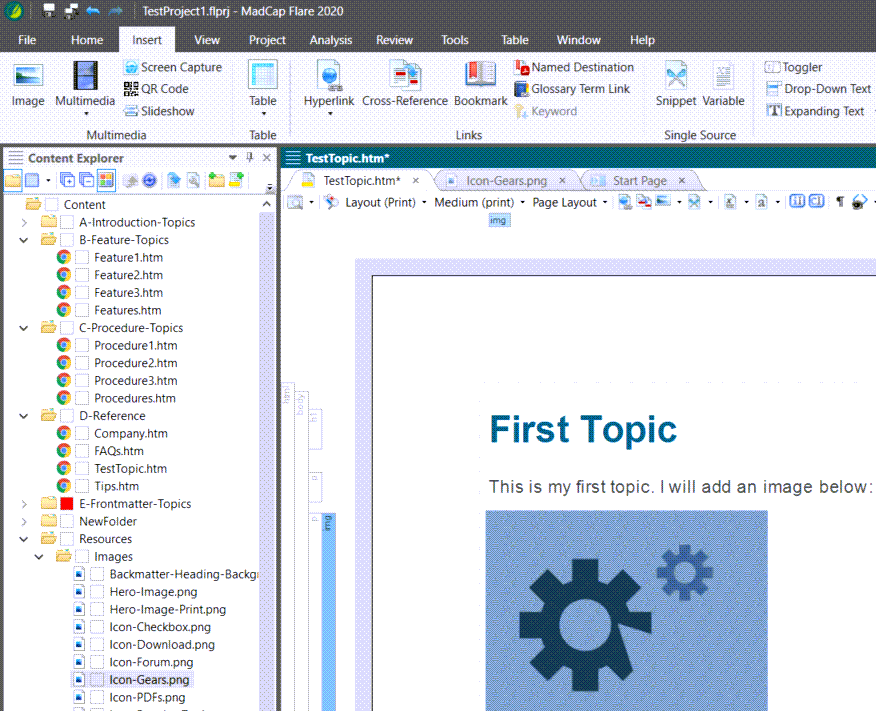Switch to the View ribbon tab

pyautogui.click(x=207, y=40)
